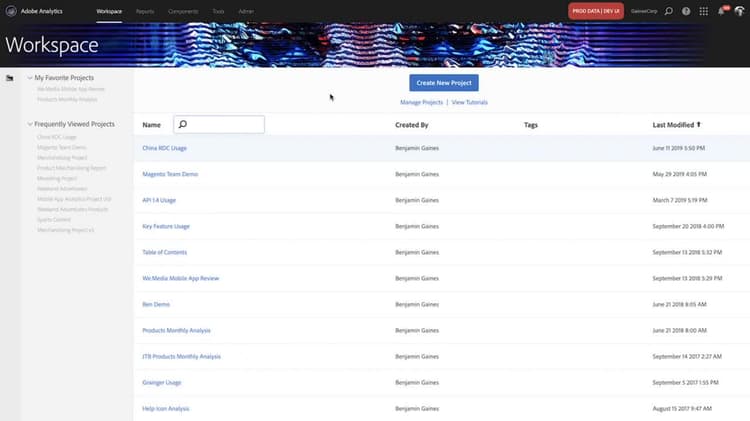Open the Tools menu
Image resolution: width=750 pixels, height=421 pixels.
pyautogui.click(x=218, y=11)
